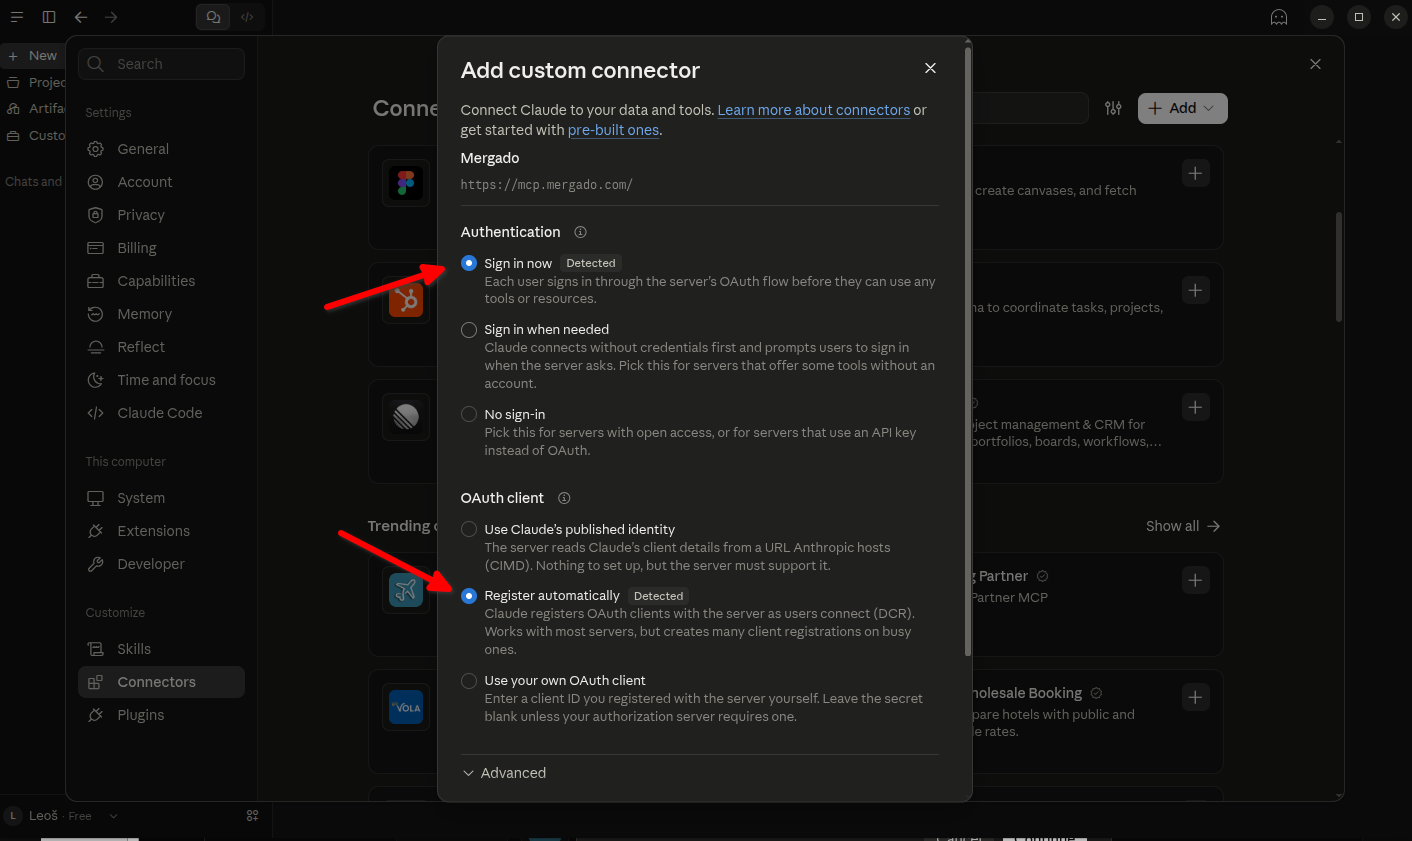Screen dimensions: 1412x841
Task: Open the Reflect icon in settings
Action: [96, 347]
